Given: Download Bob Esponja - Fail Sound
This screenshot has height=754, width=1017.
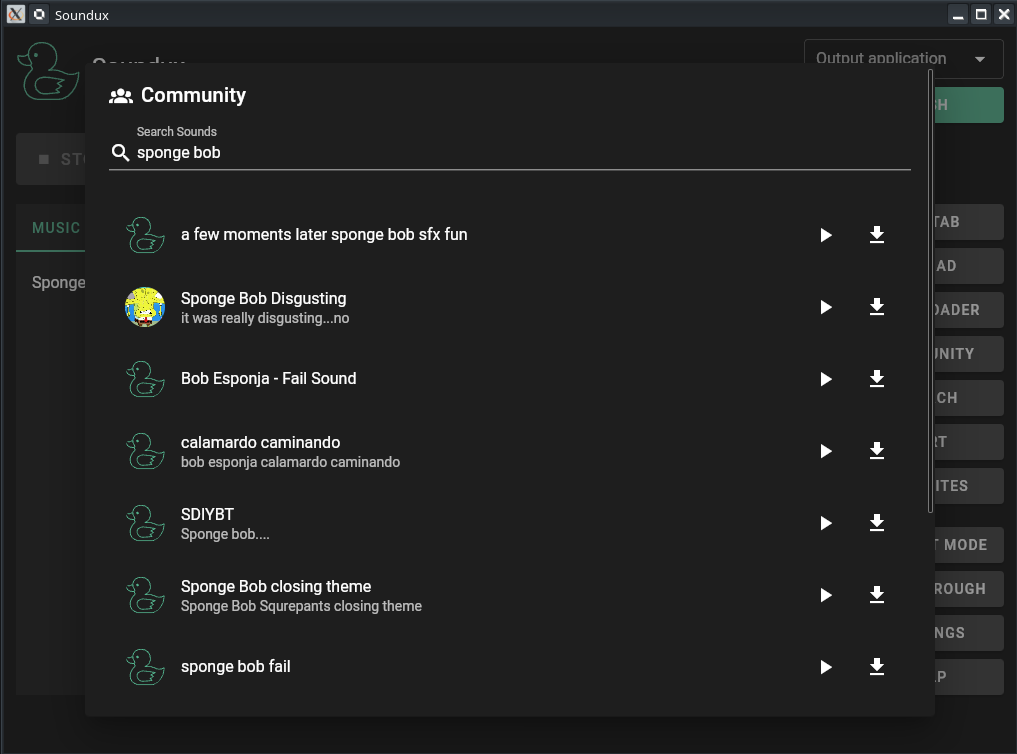Looking at the screenshot, I should coord(877,379).
